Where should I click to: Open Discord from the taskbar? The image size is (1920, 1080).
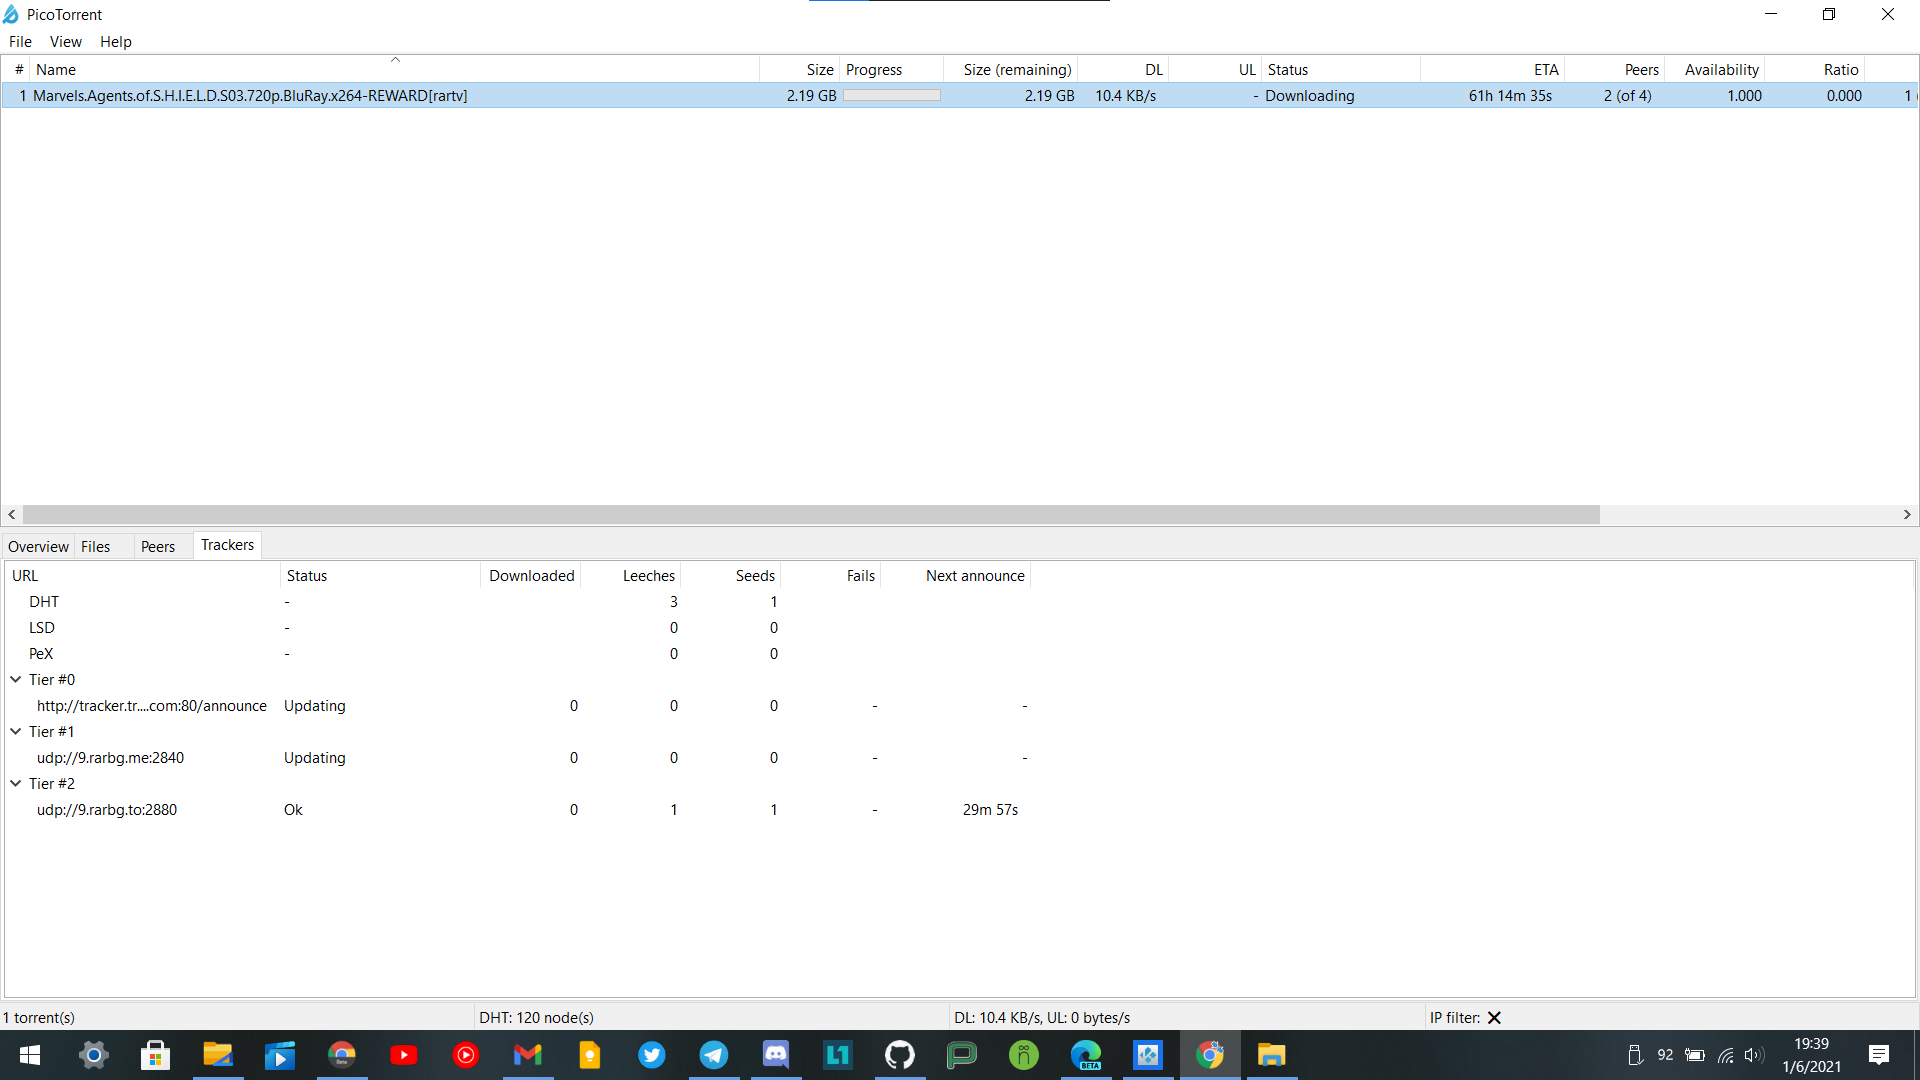[x=775, y=1055]
